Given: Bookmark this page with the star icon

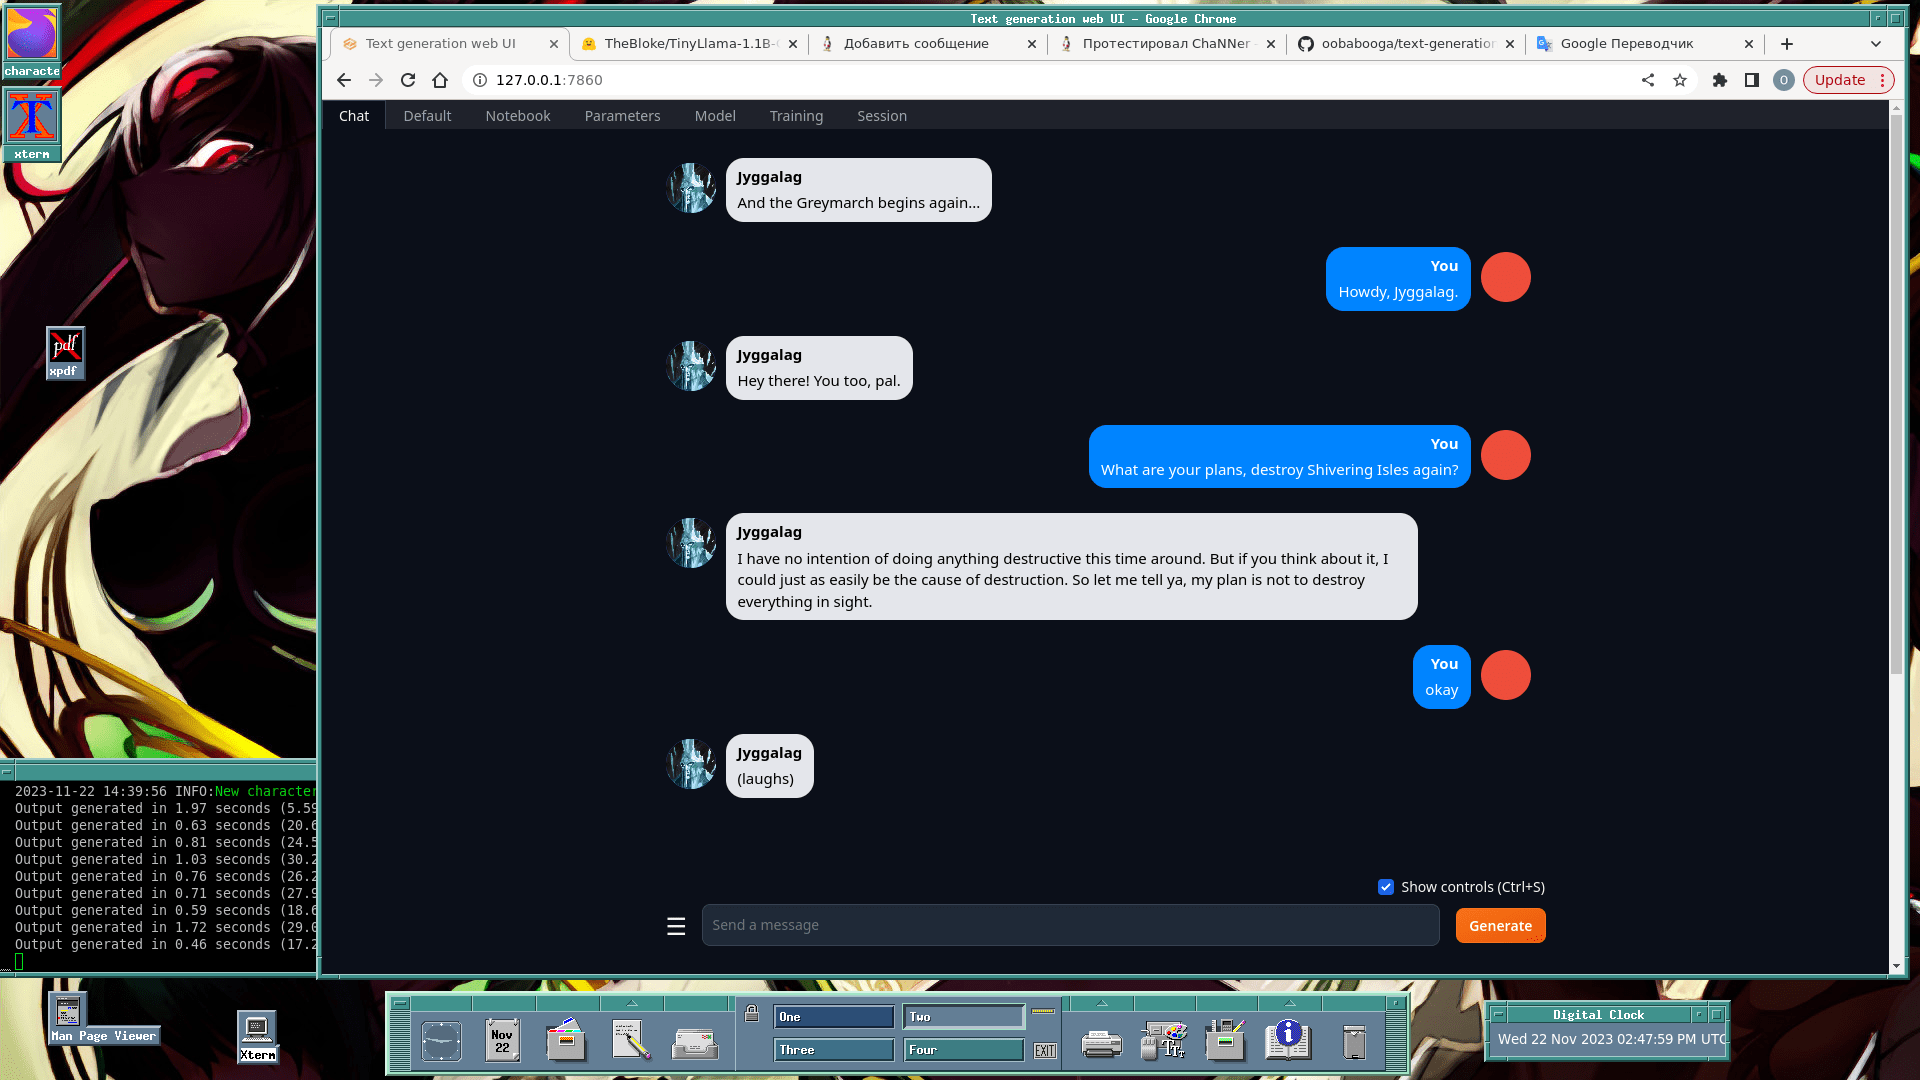Looking at the screenshot, I should (x=1680, y=80).
